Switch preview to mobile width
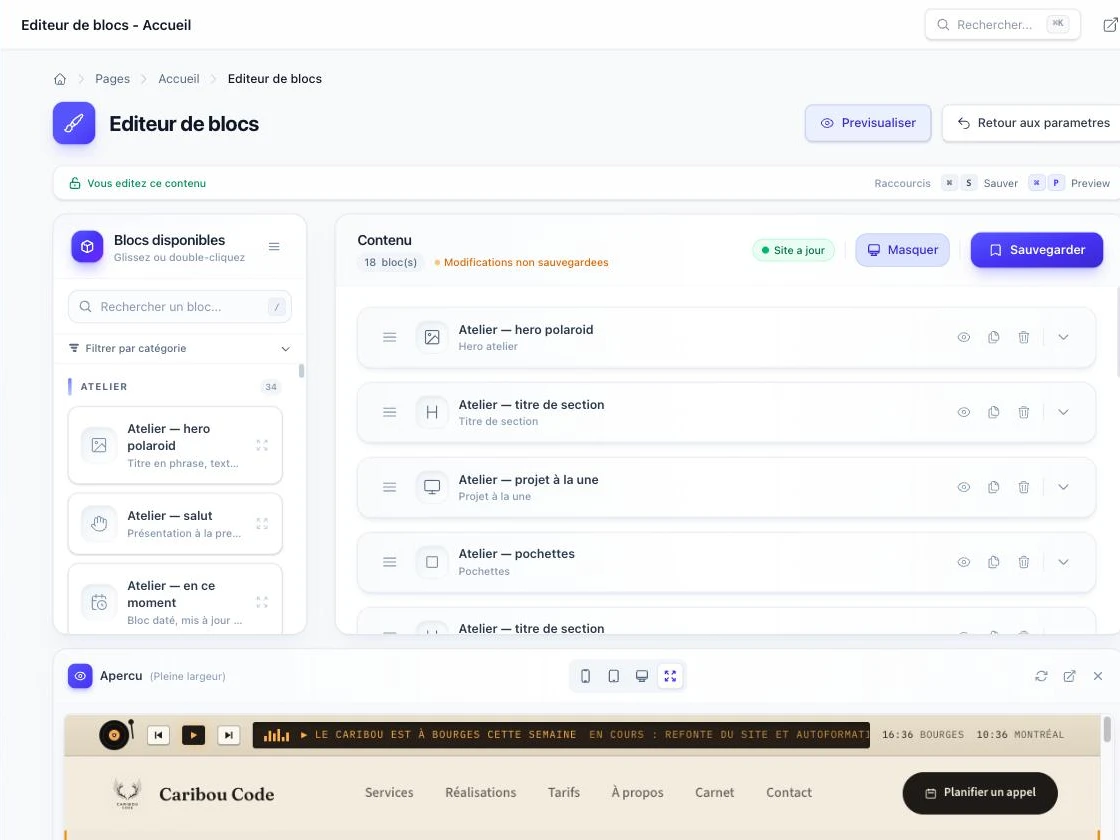The image size is (1120, 840). [585, 676]
